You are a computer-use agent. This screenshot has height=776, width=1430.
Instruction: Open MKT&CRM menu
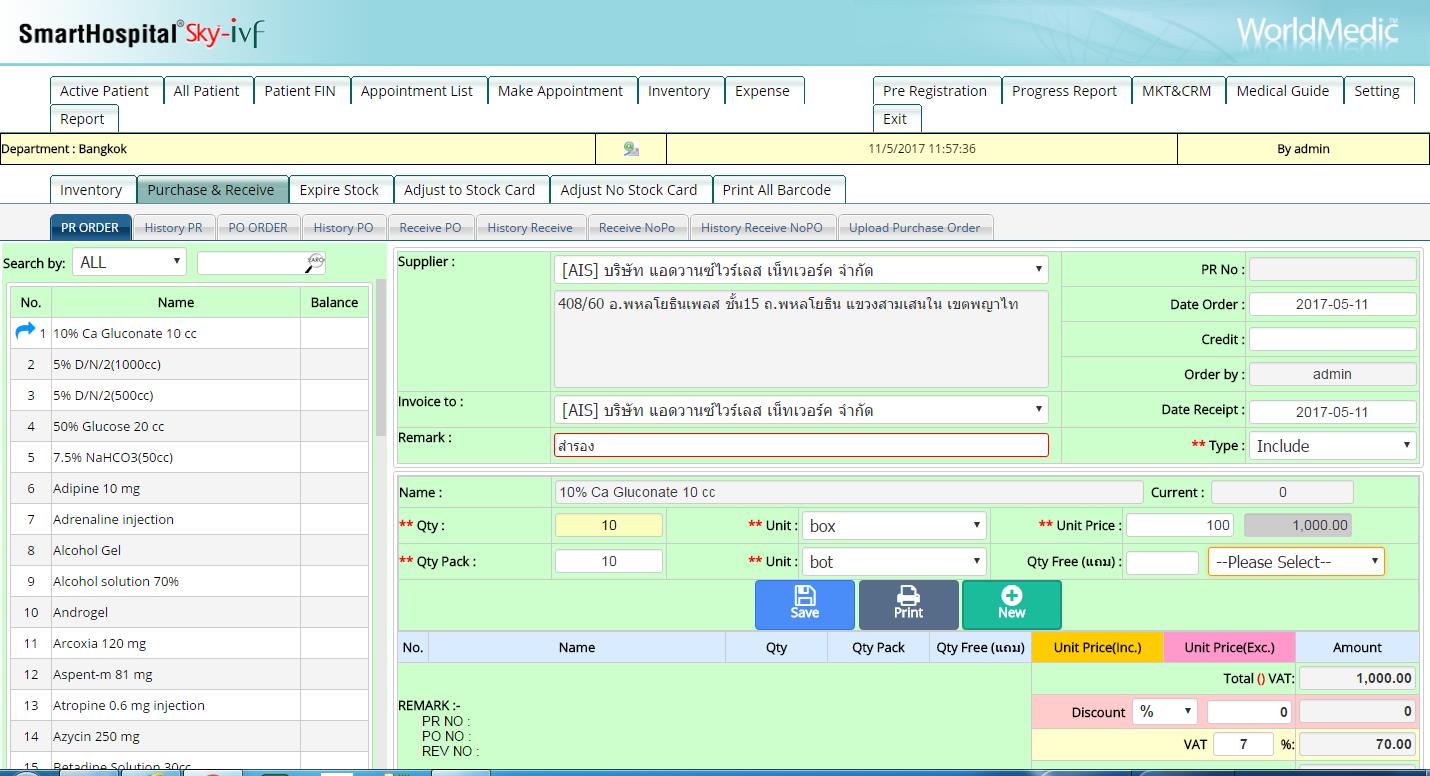point(1177,90)
